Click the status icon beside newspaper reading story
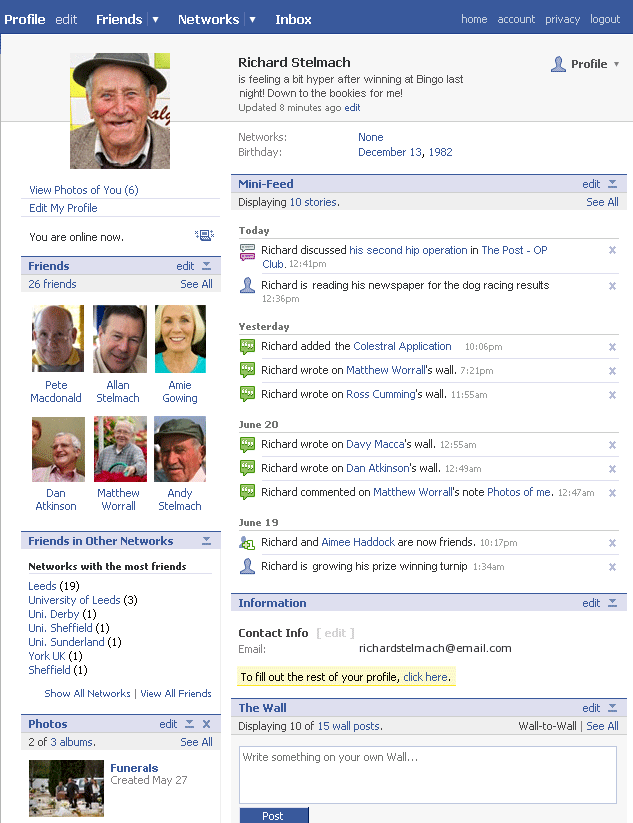Screen dimensions: 633x823 click(x=247, y=285)
